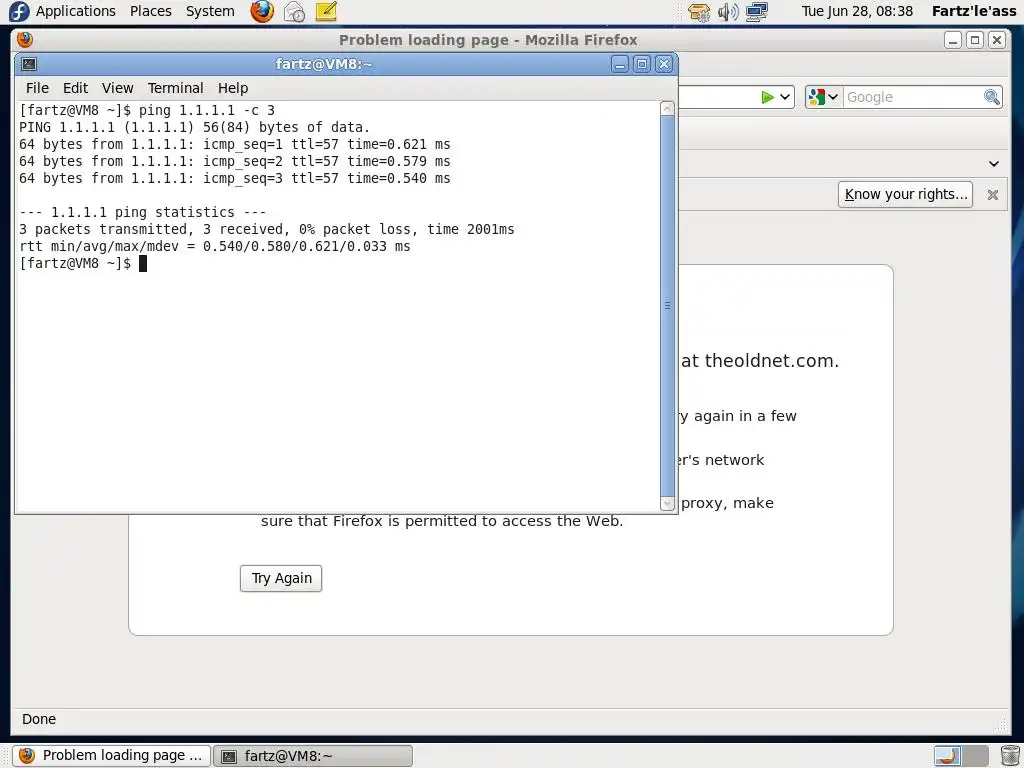Screen dimensions: 1024x768
Task: Open the Fedora Applications menu icon
Action: [19, 11]
